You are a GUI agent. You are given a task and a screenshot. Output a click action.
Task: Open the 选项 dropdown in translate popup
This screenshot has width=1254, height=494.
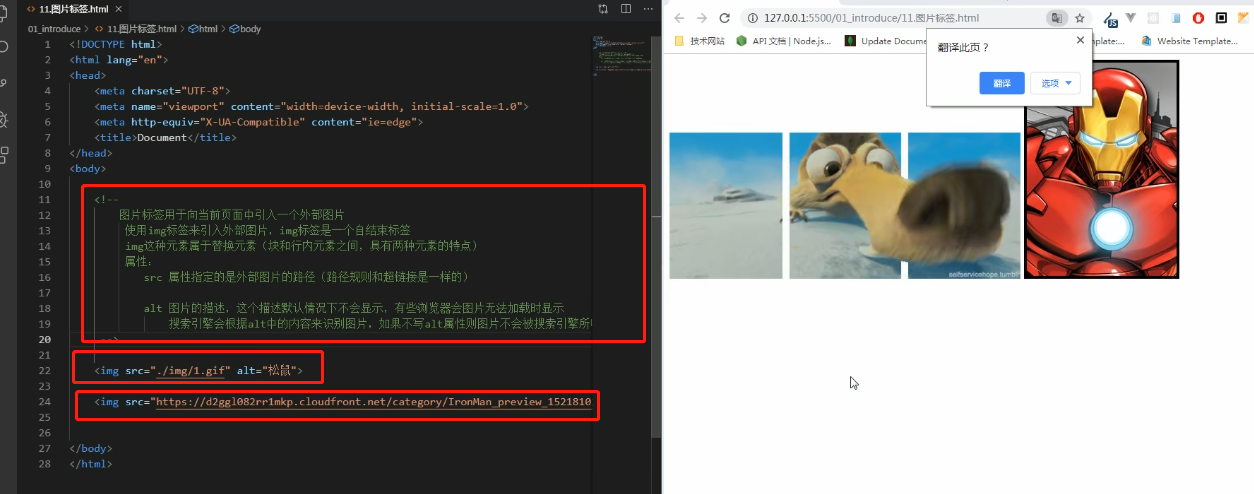pos(1055,83)
